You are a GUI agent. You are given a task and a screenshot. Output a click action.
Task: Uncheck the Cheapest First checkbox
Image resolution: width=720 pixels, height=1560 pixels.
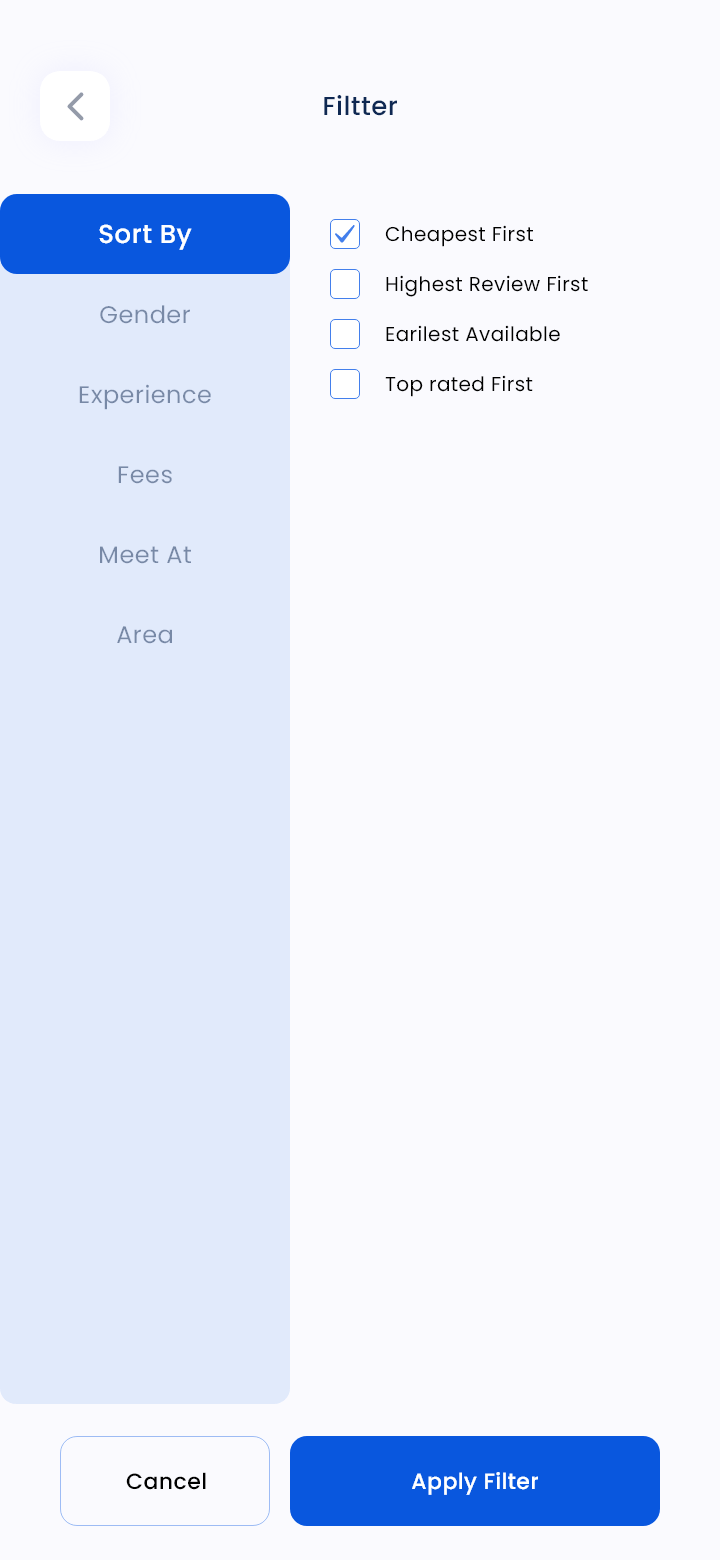click(x=345, y=234)
